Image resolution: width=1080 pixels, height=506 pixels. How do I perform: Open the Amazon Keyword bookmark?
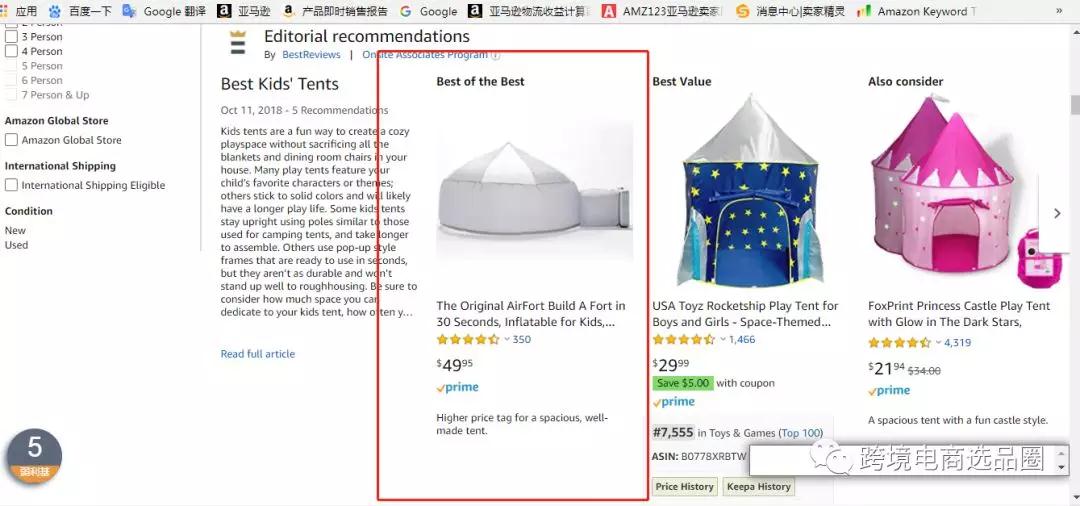916,11
